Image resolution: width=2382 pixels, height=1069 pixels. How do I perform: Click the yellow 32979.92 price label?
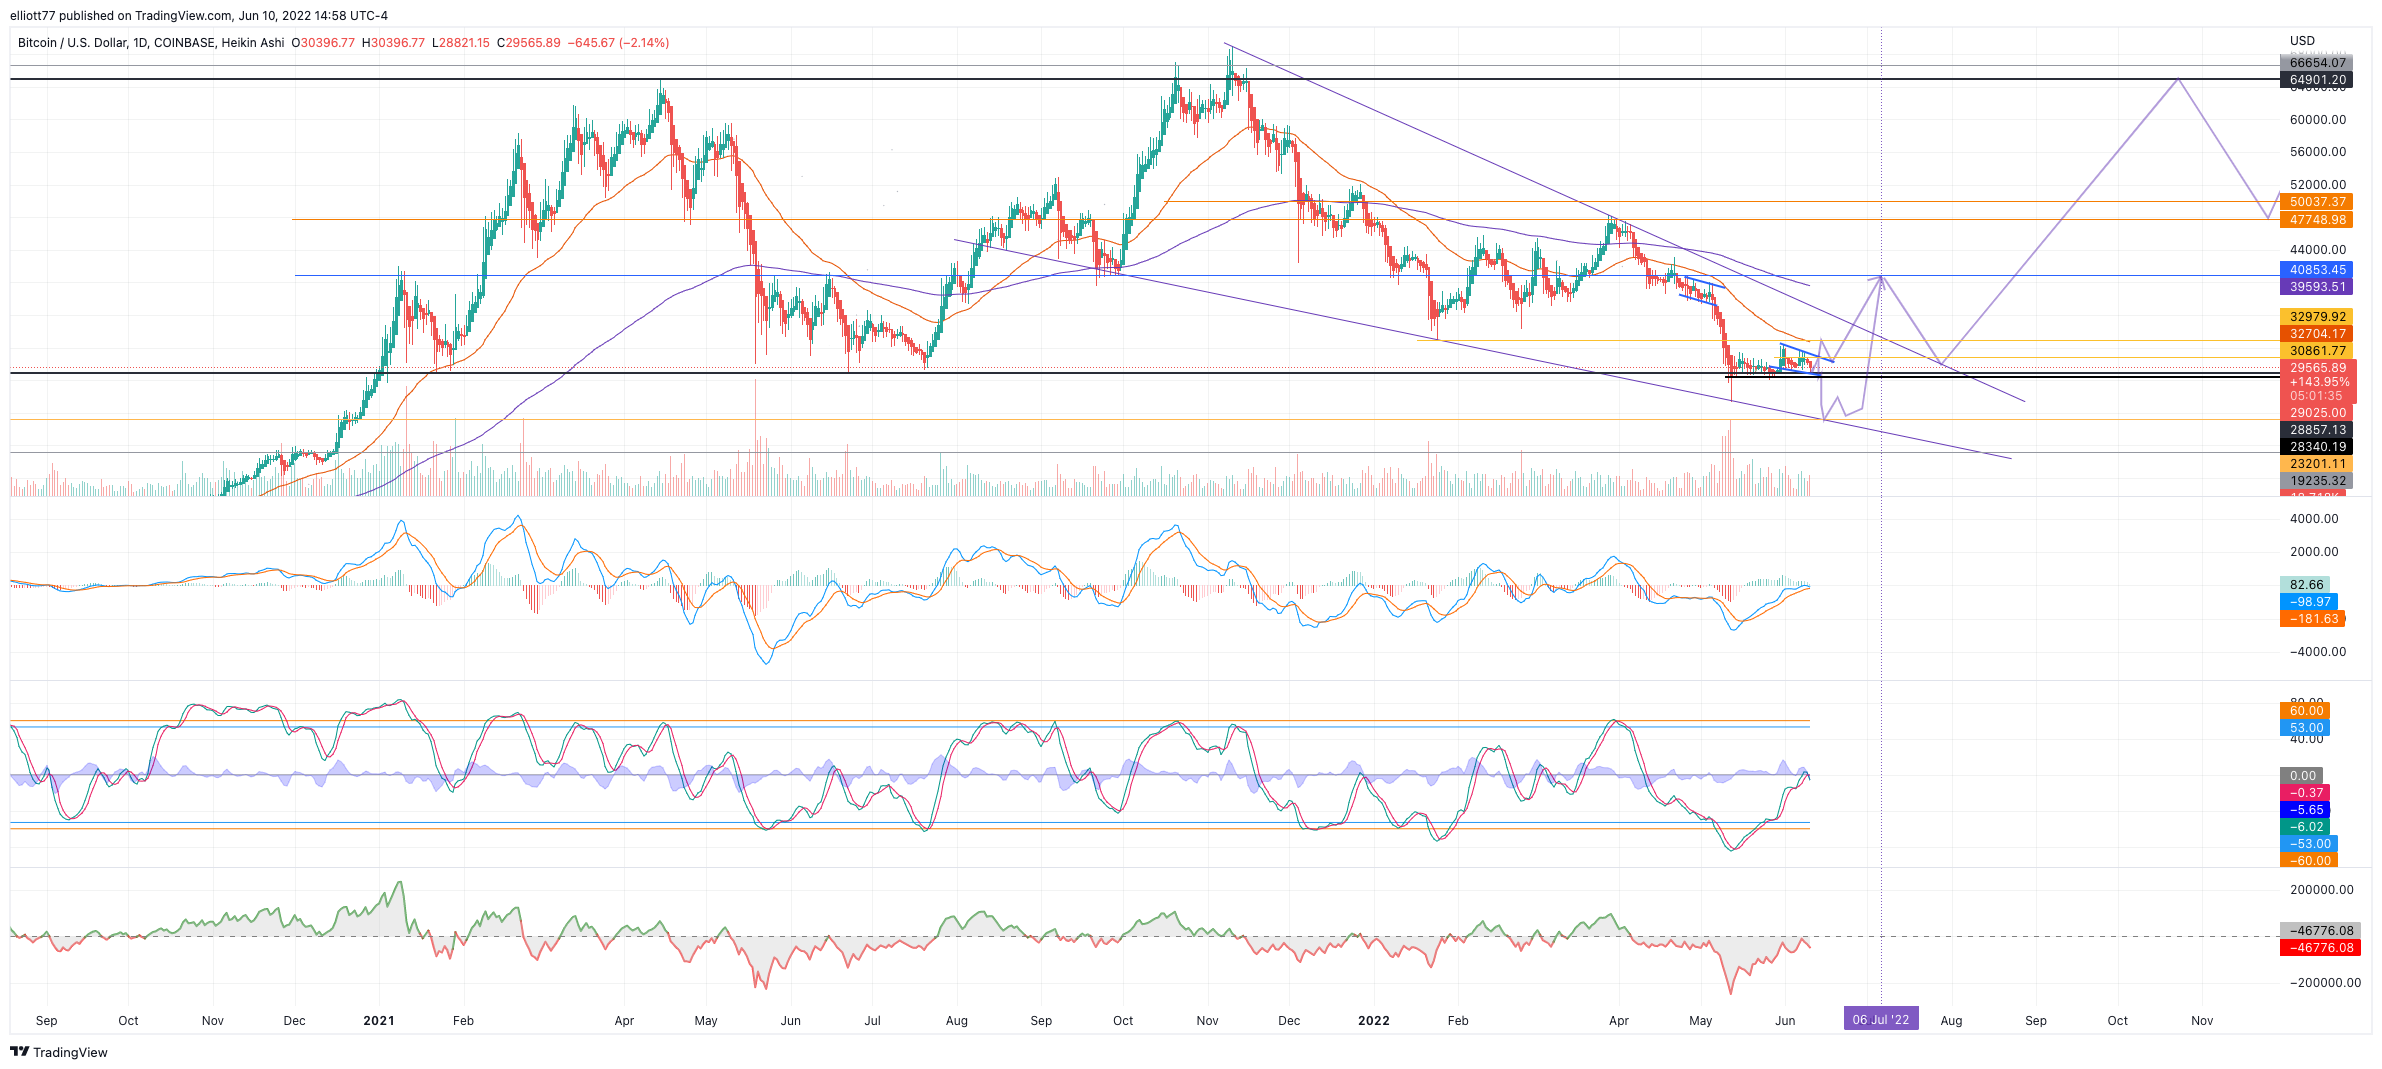(2316, 317)
